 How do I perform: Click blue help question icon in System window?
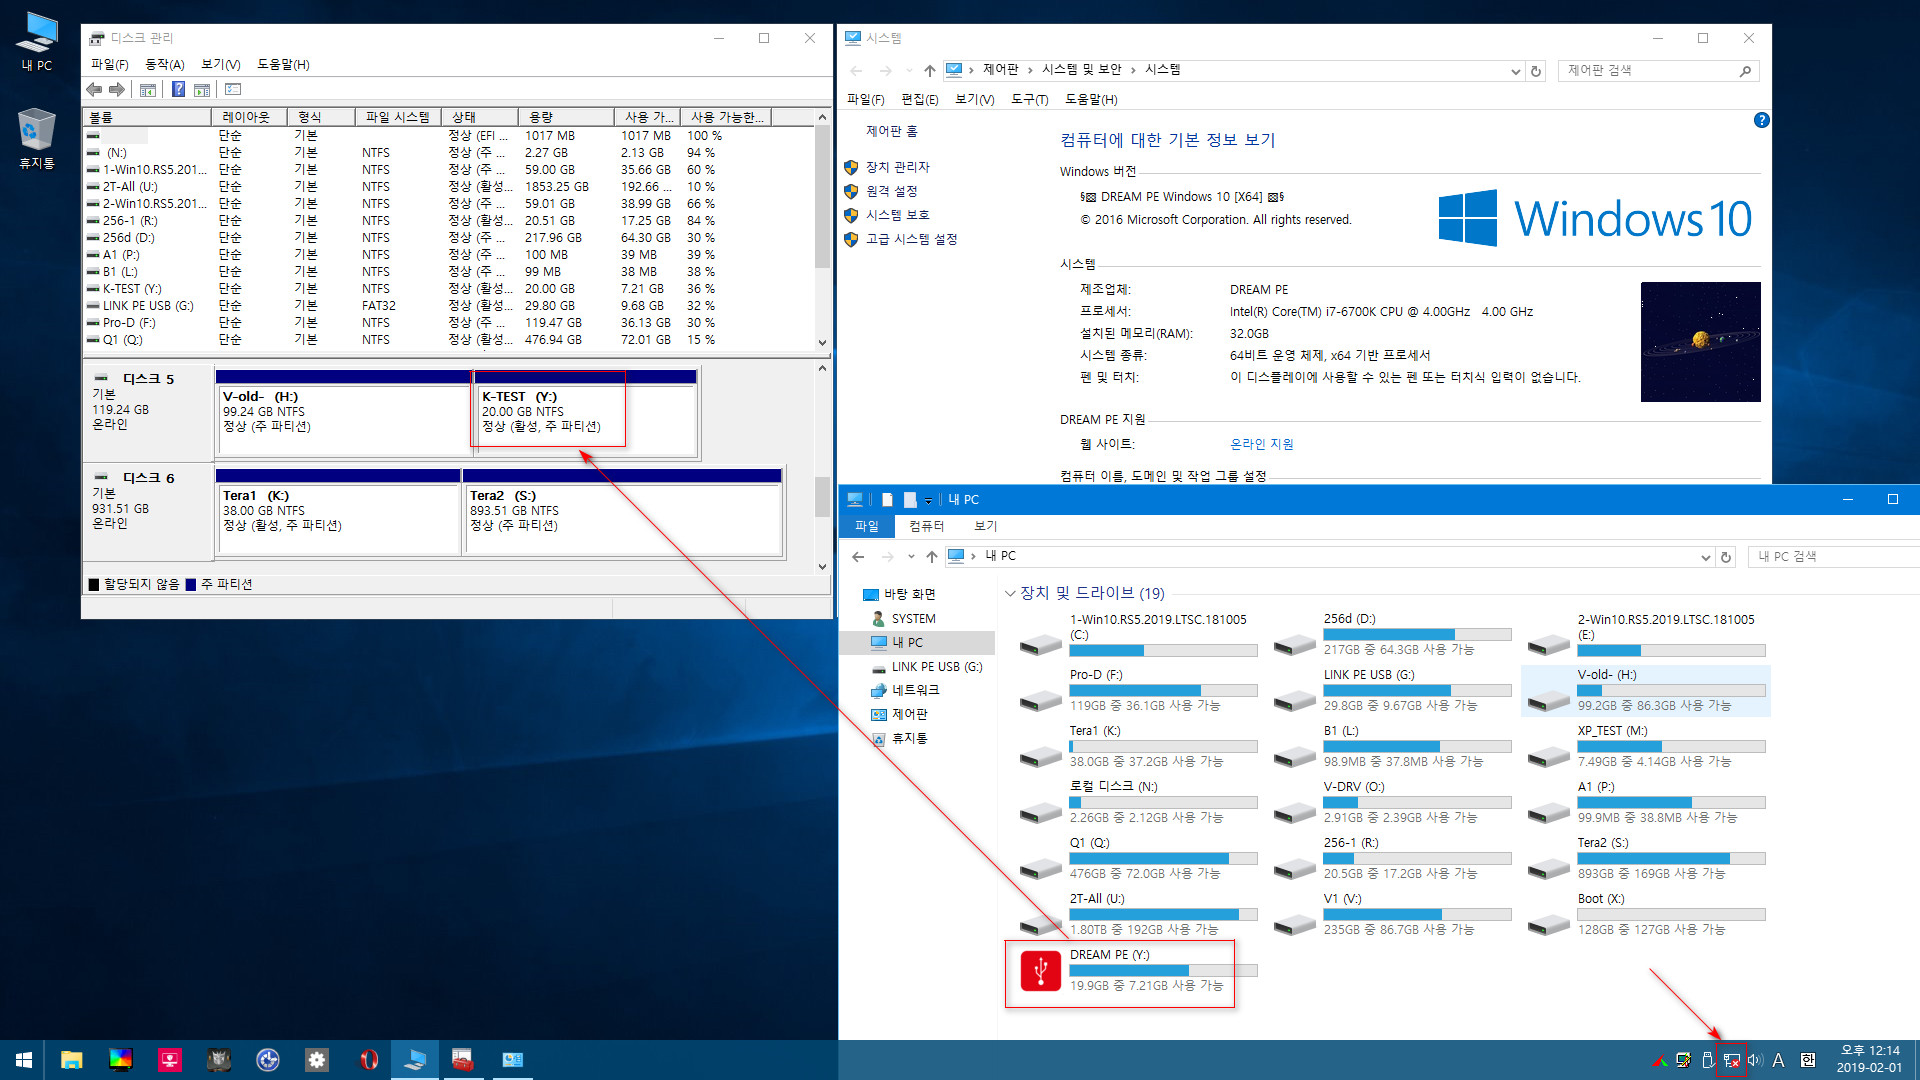(1762, 120)
